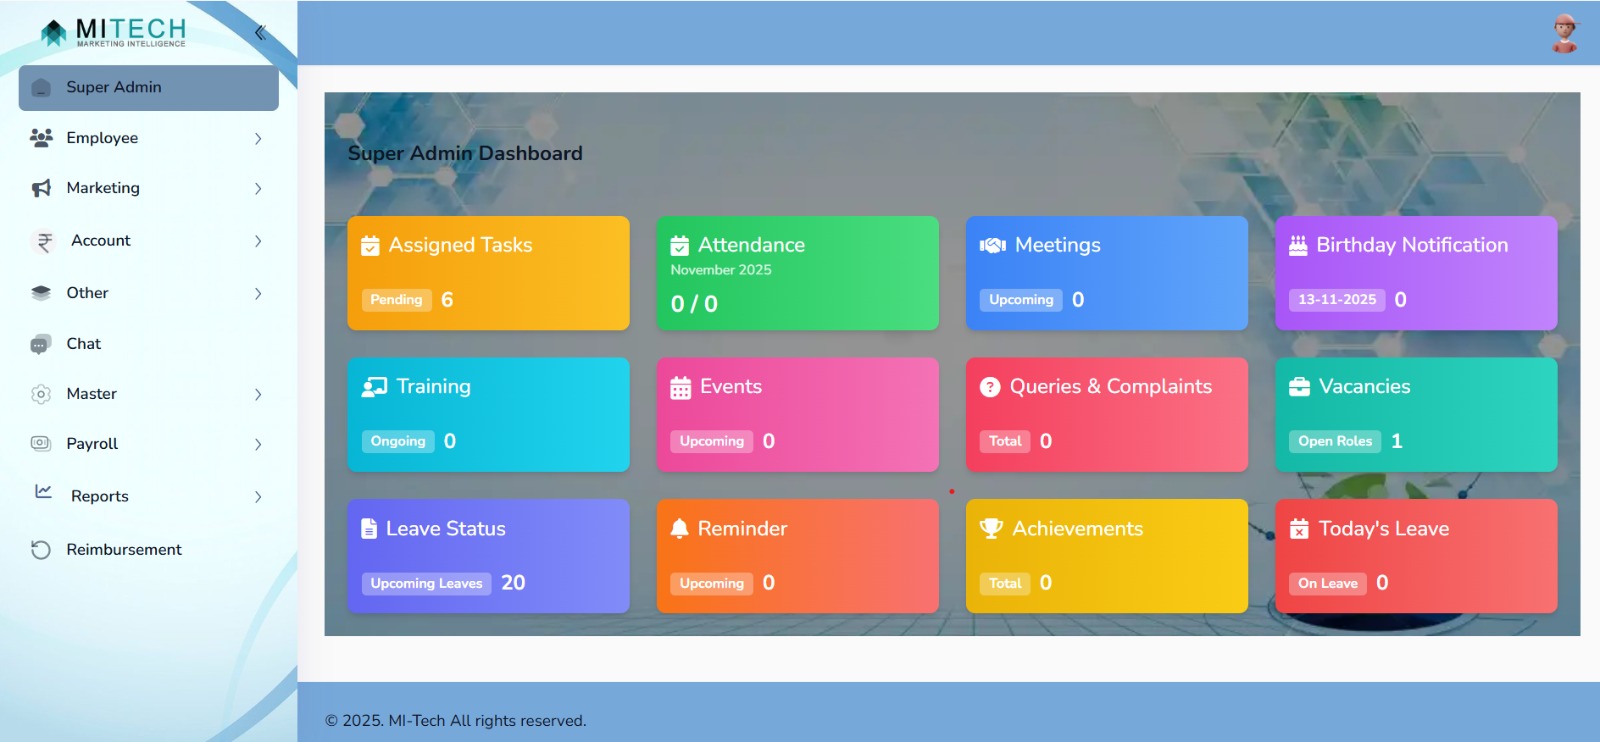The image size is (1600, 742).
Task: Open the Vacancies card
Action: [x=1416, y=414]
